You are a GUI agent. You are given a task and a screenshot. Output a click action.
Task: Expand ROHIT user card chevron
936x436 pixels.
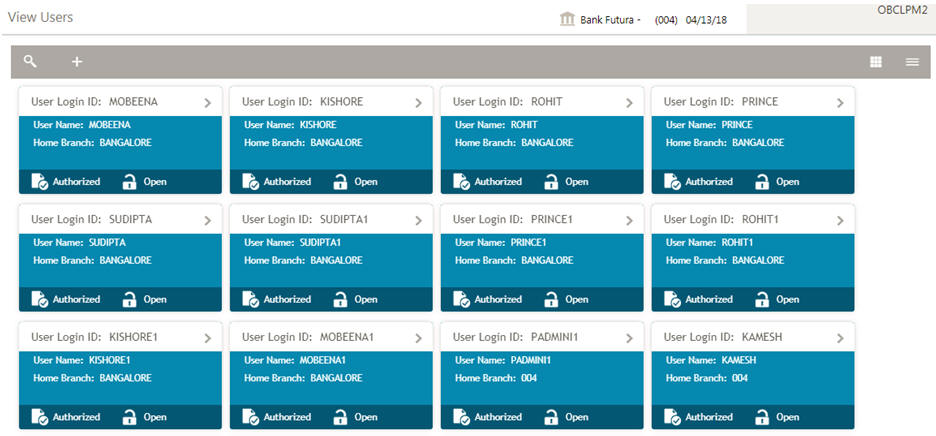(x=629, y=103)
